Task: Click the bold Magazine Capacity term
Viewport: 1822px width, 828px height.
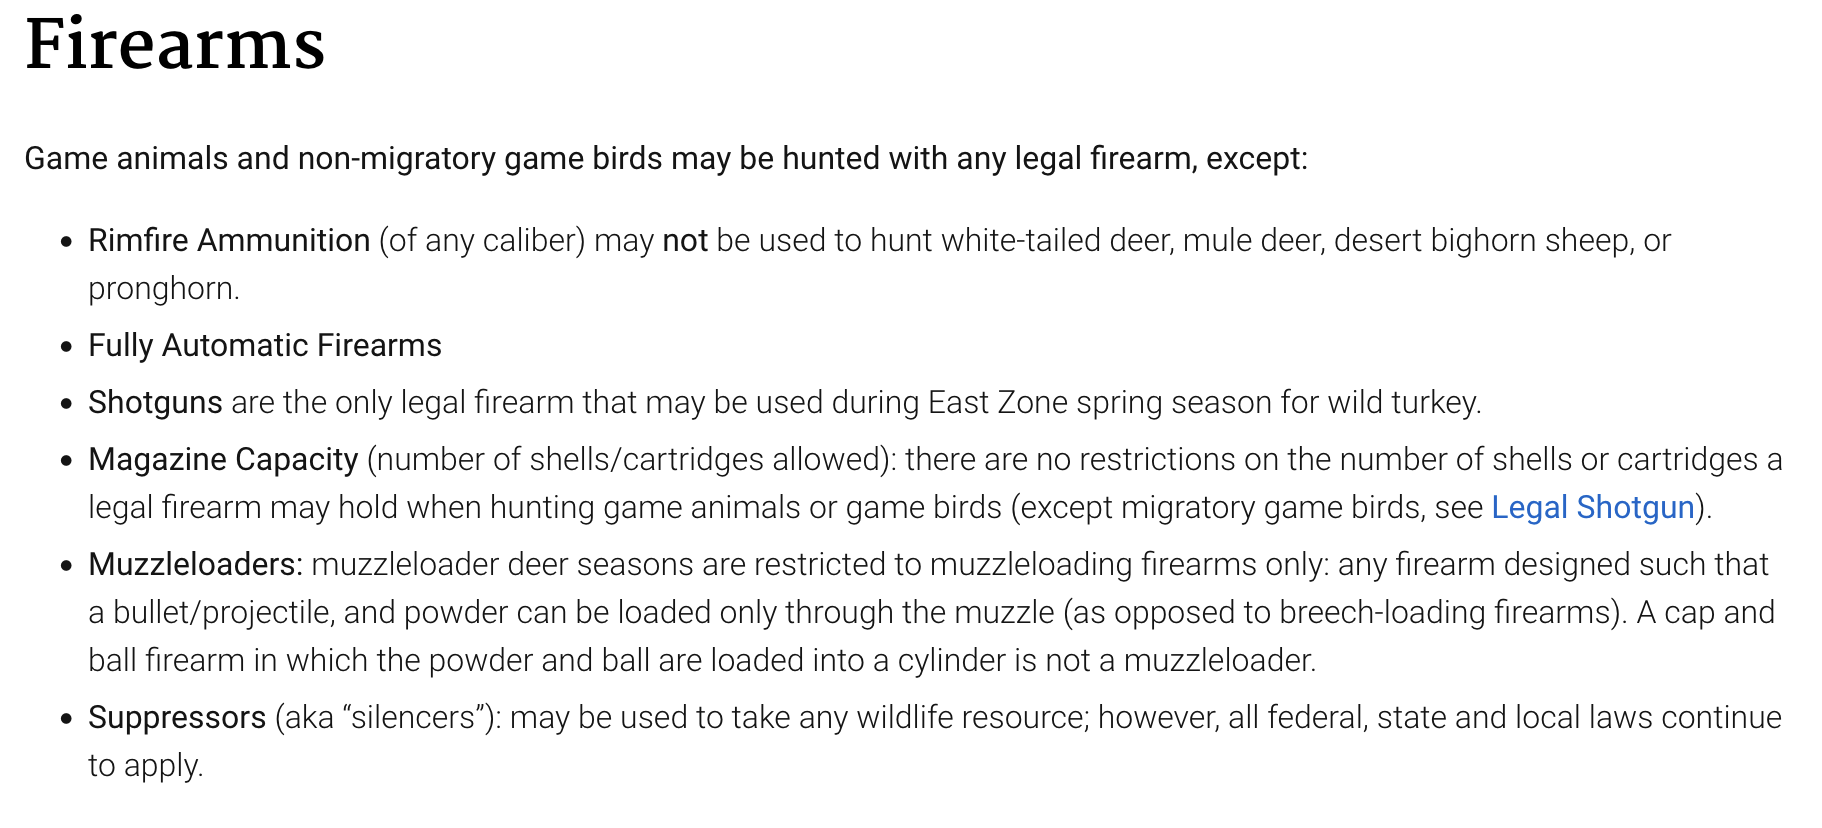Action: 223,459
